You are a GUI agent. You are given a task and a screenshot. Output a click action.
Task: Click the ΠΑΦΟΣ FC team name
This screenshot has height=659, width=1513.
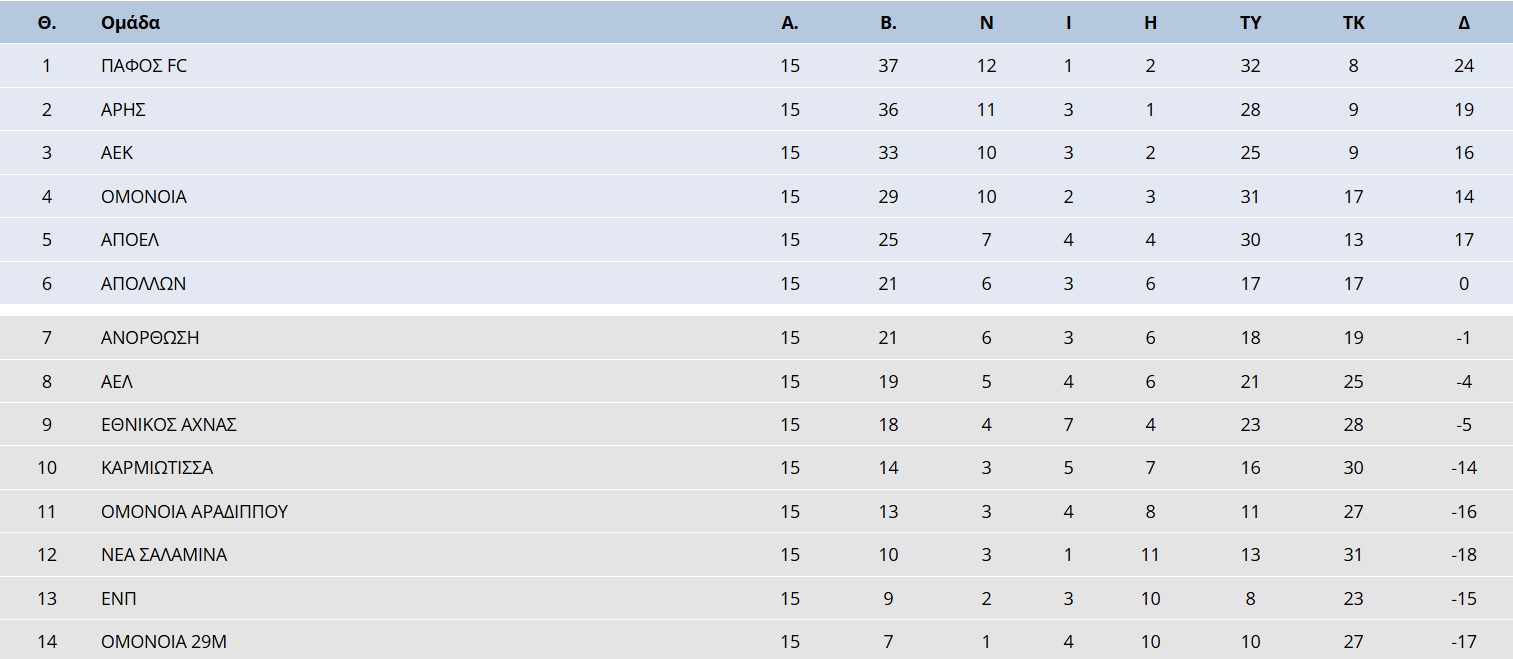click(x=144, y=66)
